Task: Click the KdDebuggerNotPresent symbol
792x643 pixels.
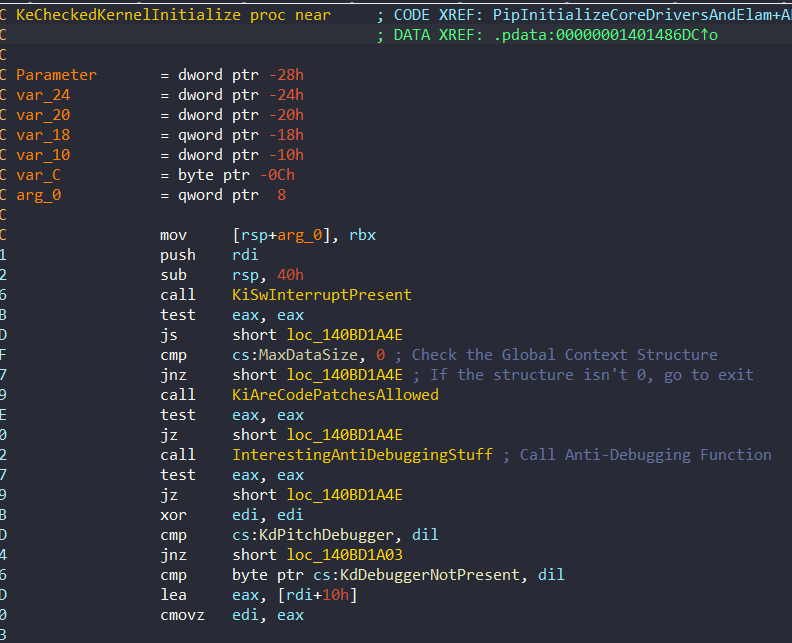Action: (x=430, y=575)
